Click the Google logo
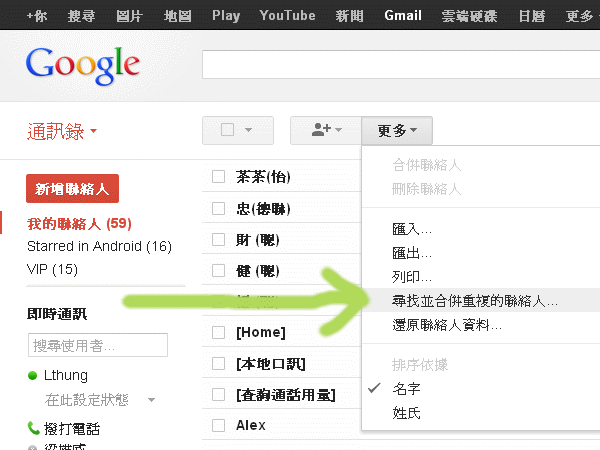This screenshot has width=600, height=450. [x=83, y=66]
